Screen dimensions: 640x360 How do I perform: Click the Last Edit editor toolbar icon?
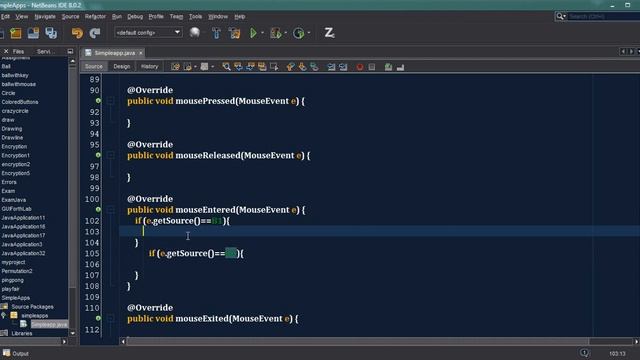click(176, 67)
